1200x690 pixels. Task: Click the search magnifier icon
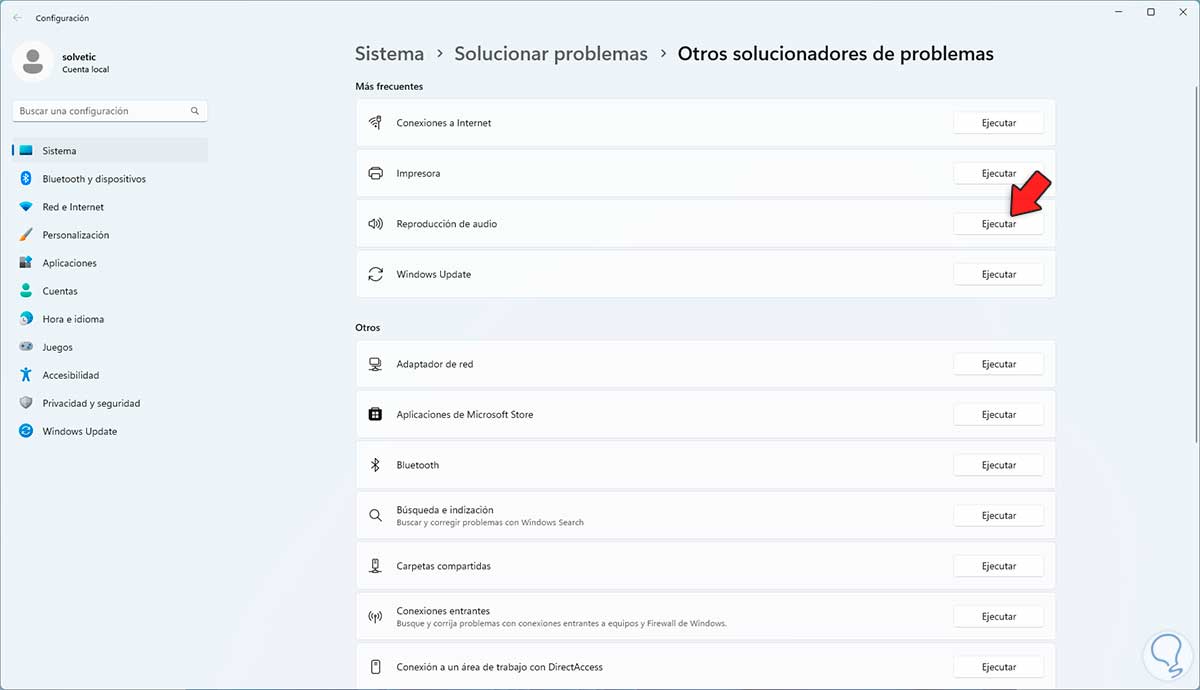point(195,111)
